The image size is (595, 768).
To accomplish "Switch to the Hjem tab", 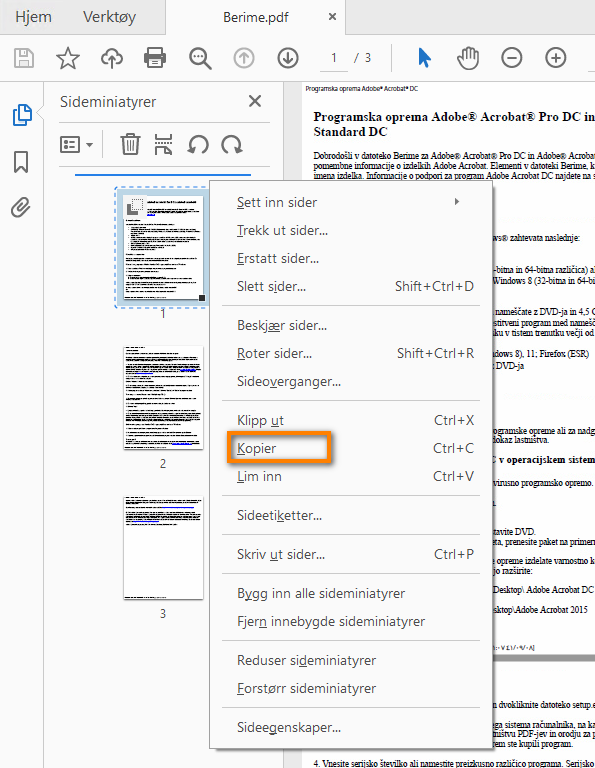I will tap(33, 17).
